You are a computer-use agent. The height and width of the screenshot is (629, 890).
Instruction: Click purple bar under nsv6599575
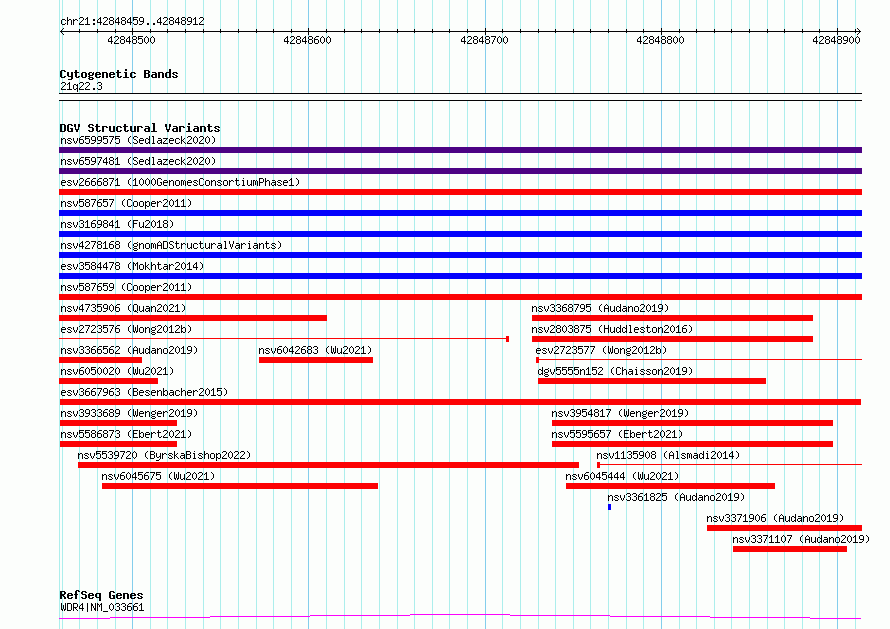click(x=460, y=150)
